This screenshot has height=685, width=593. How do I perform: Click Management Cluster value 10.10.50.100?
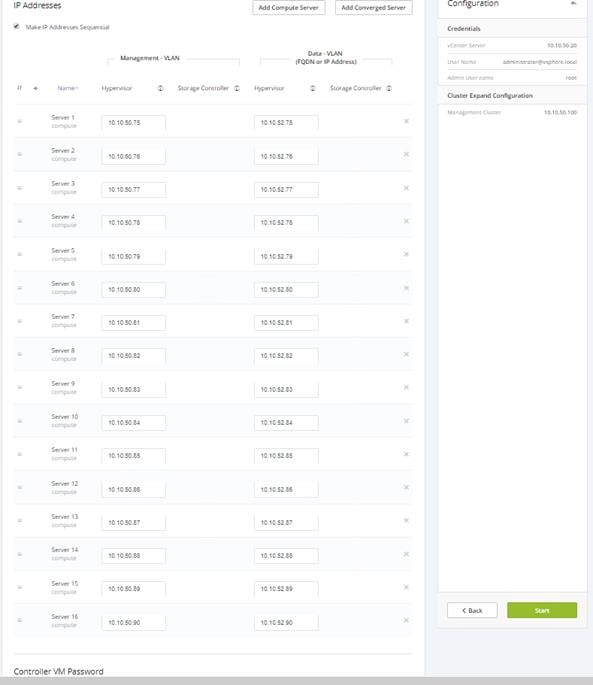pos(560,112)
